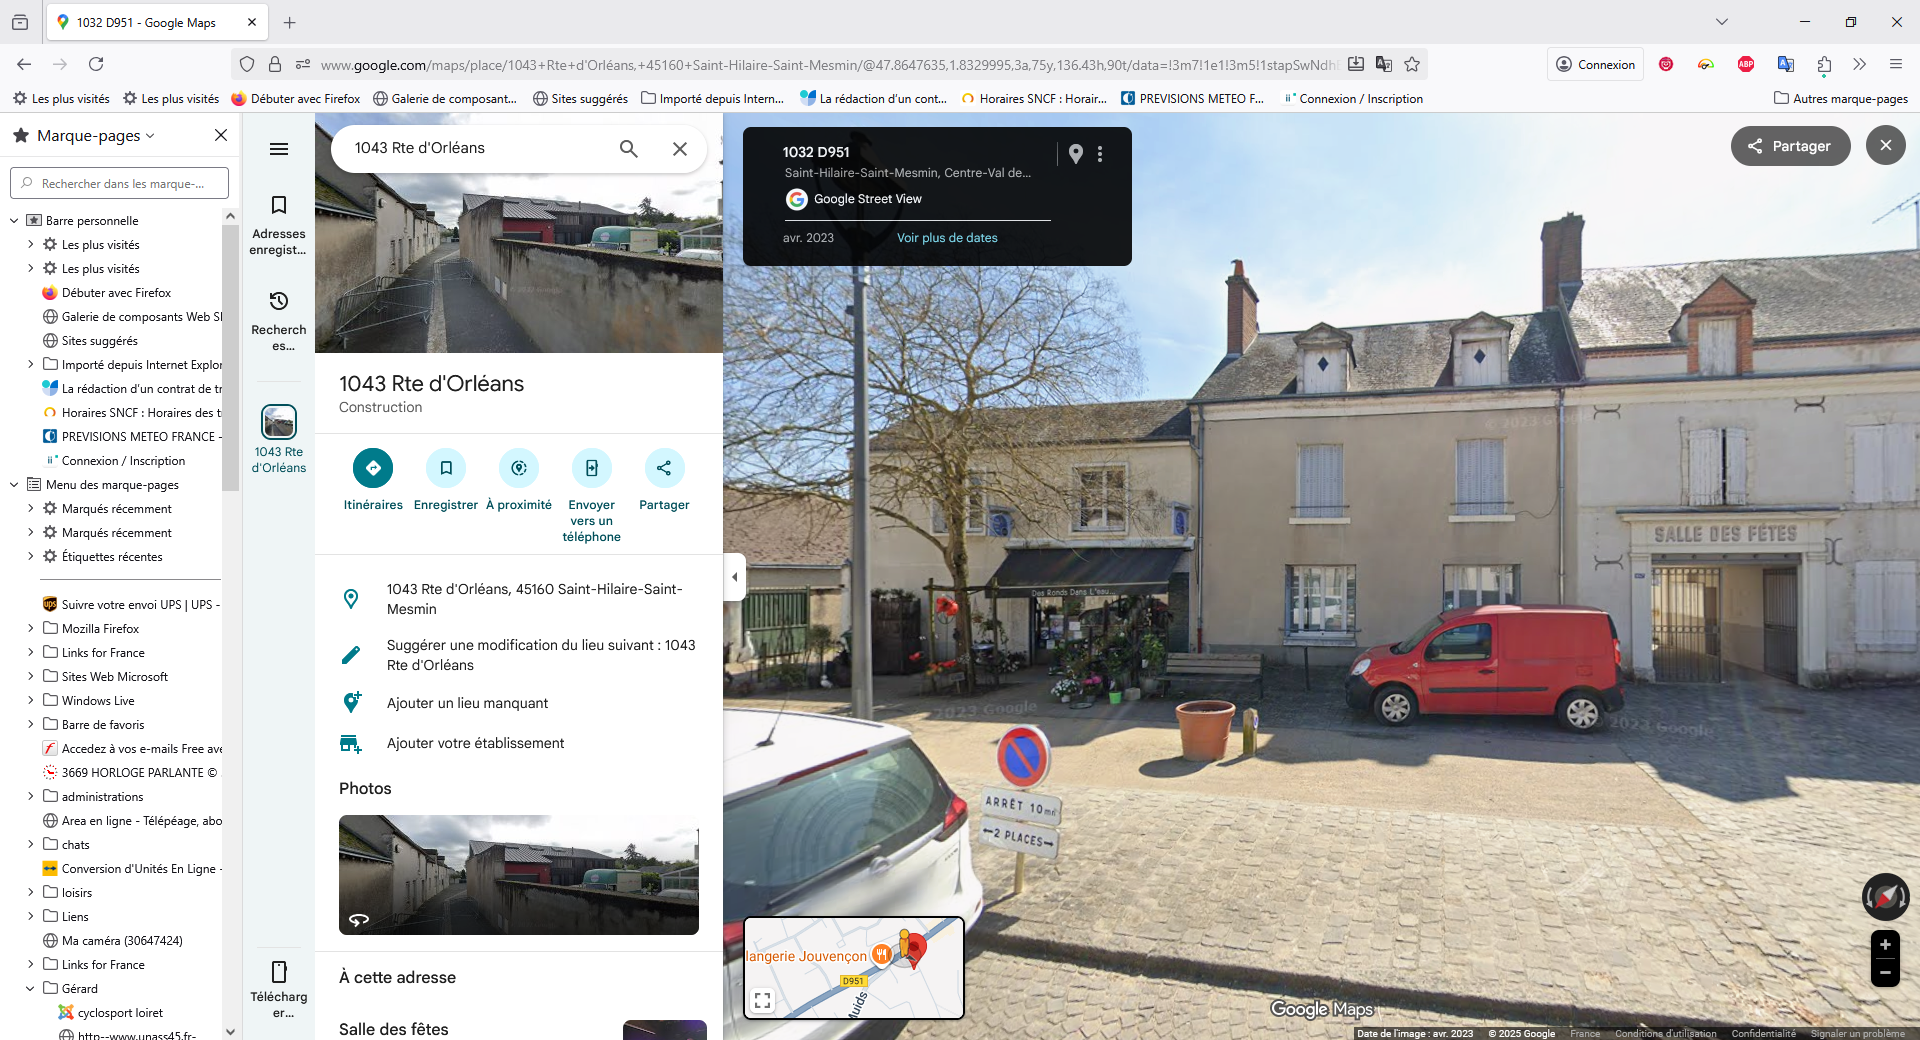Open the PREVISIONS METEO FRANCE bookmark
Viewport: 1920px width, 1040px height.
point(1192,98)
